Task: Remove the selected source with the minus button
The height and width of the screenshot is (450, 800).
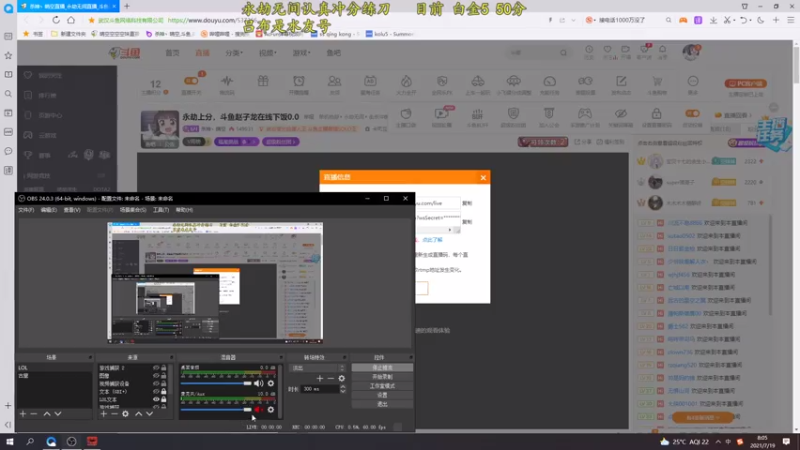Action: point(114,414)
